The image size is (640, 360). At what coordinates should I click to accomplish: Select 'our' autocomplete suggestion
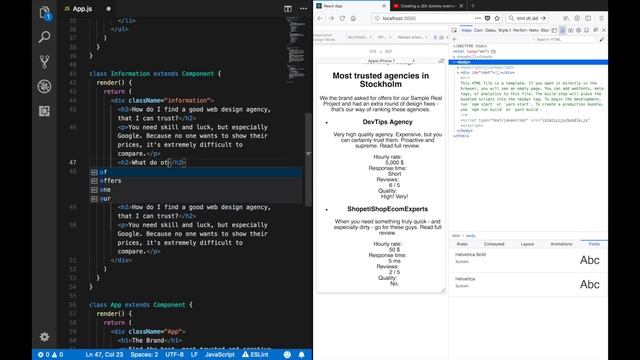click(196, 199)
